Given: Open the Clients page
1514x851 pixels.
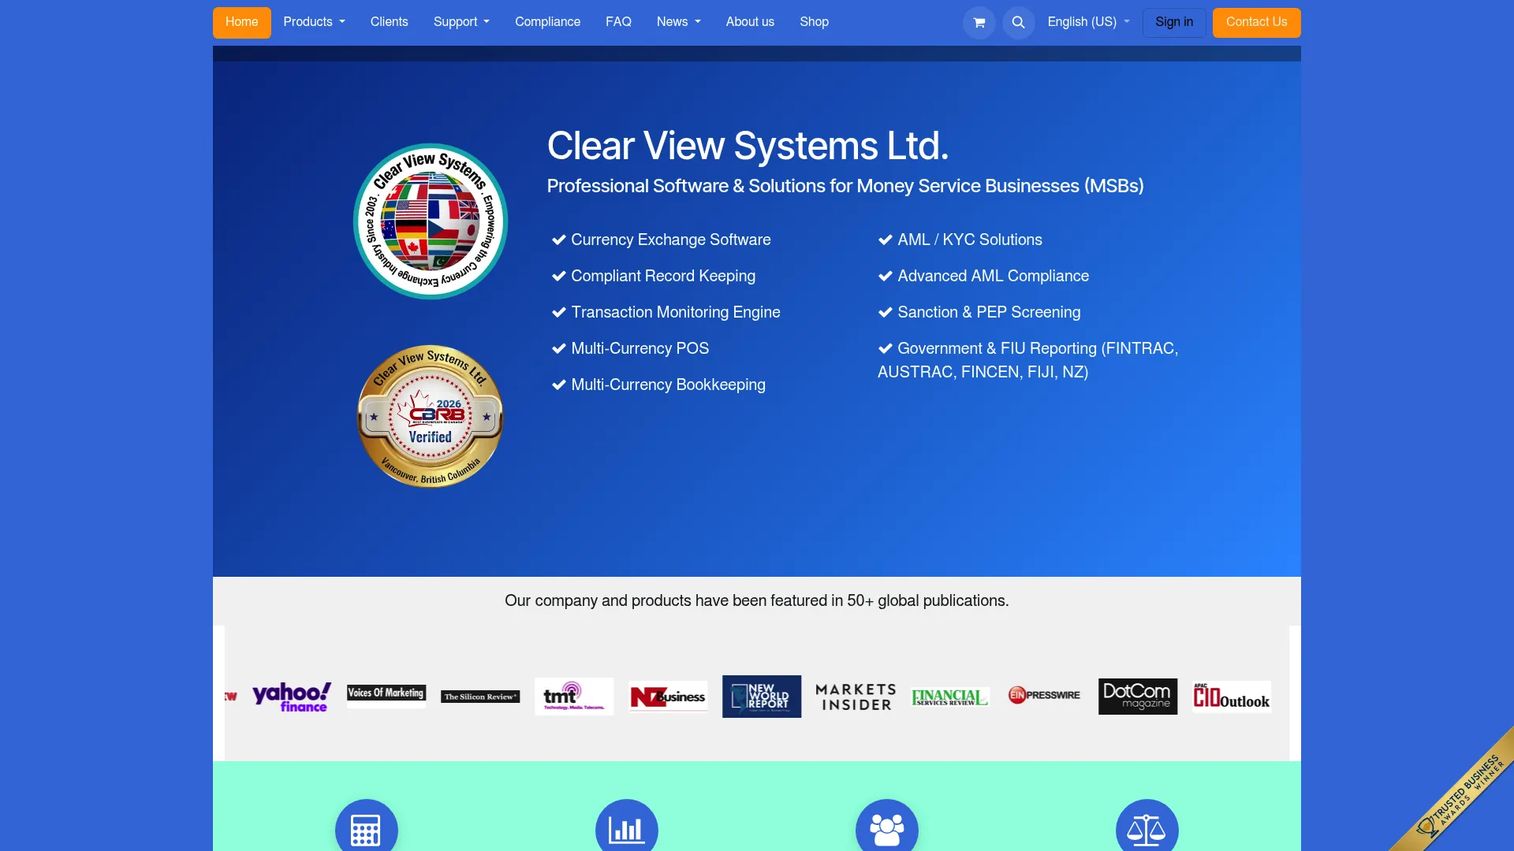Looking at the screenshot, I should pos(389,22).
